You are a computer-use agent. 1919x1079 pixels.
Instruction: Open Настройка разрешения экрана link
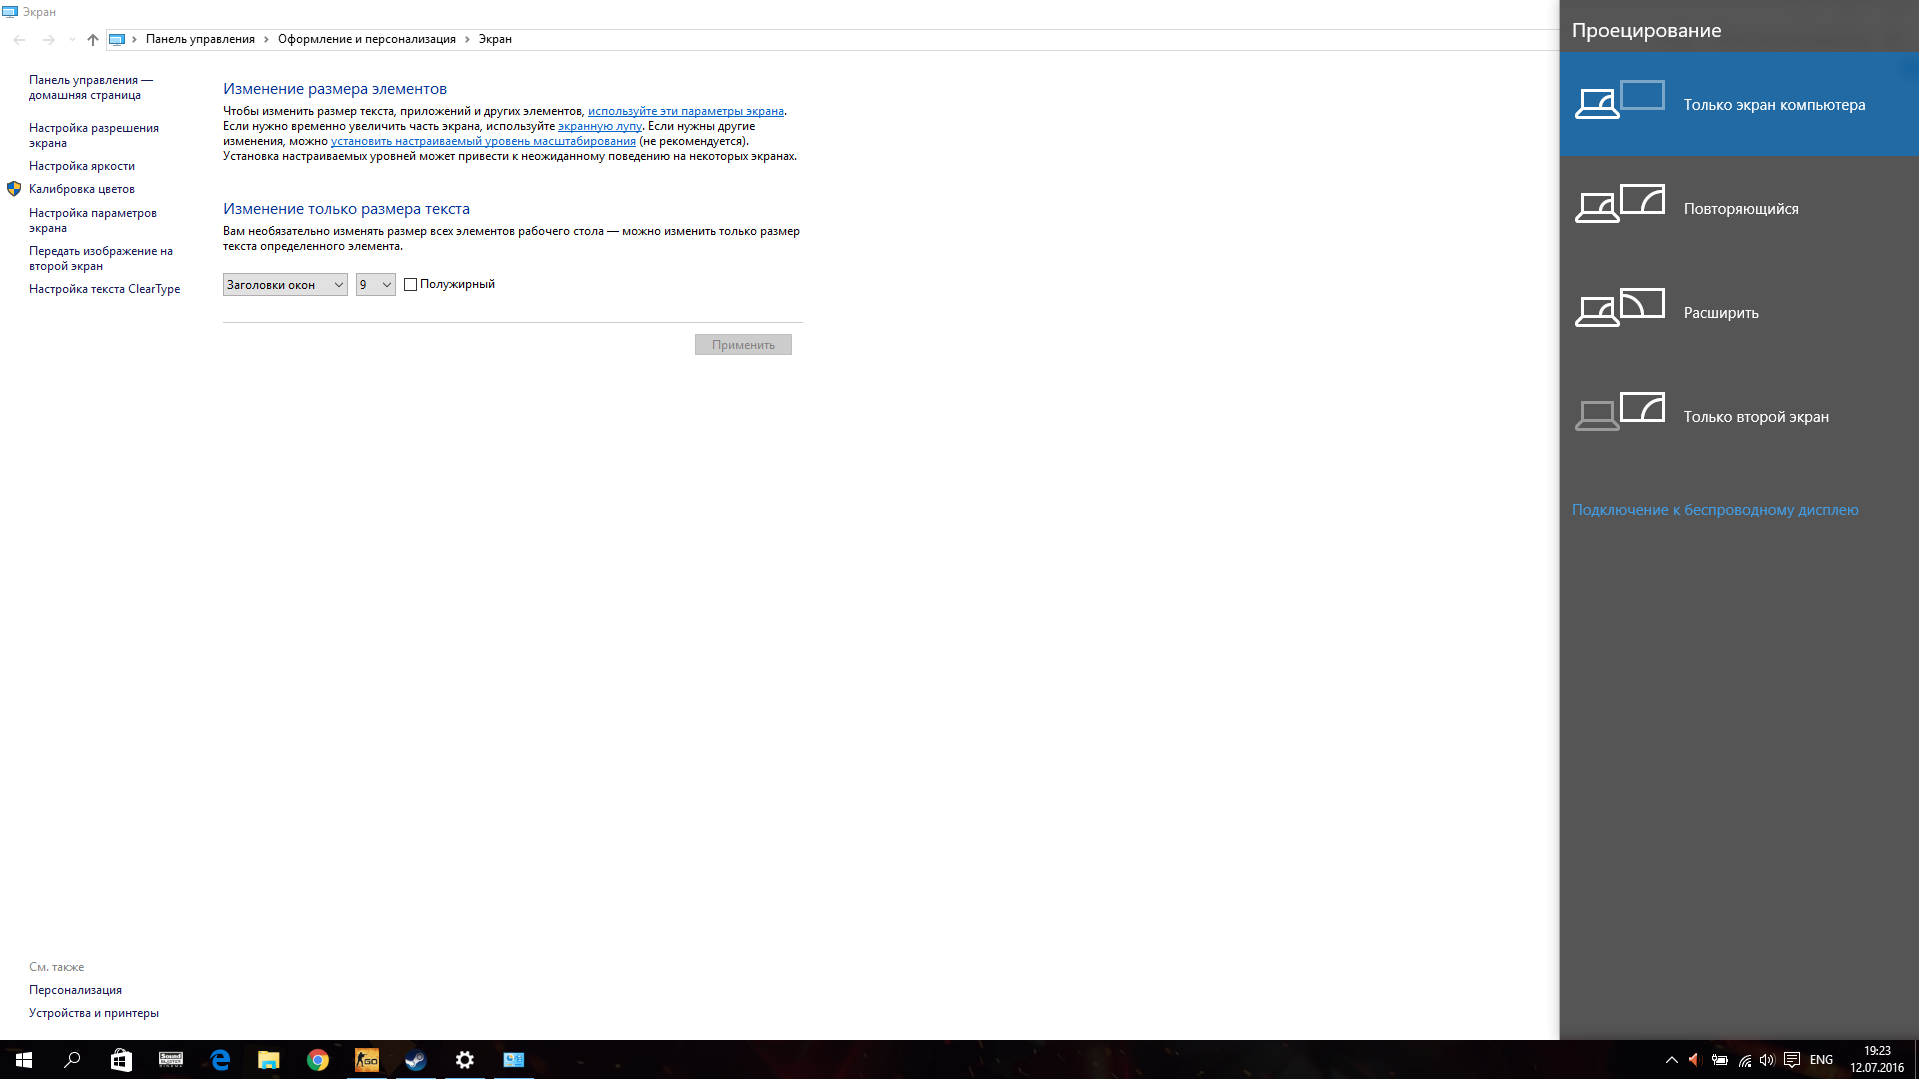[x=94, y=135]
